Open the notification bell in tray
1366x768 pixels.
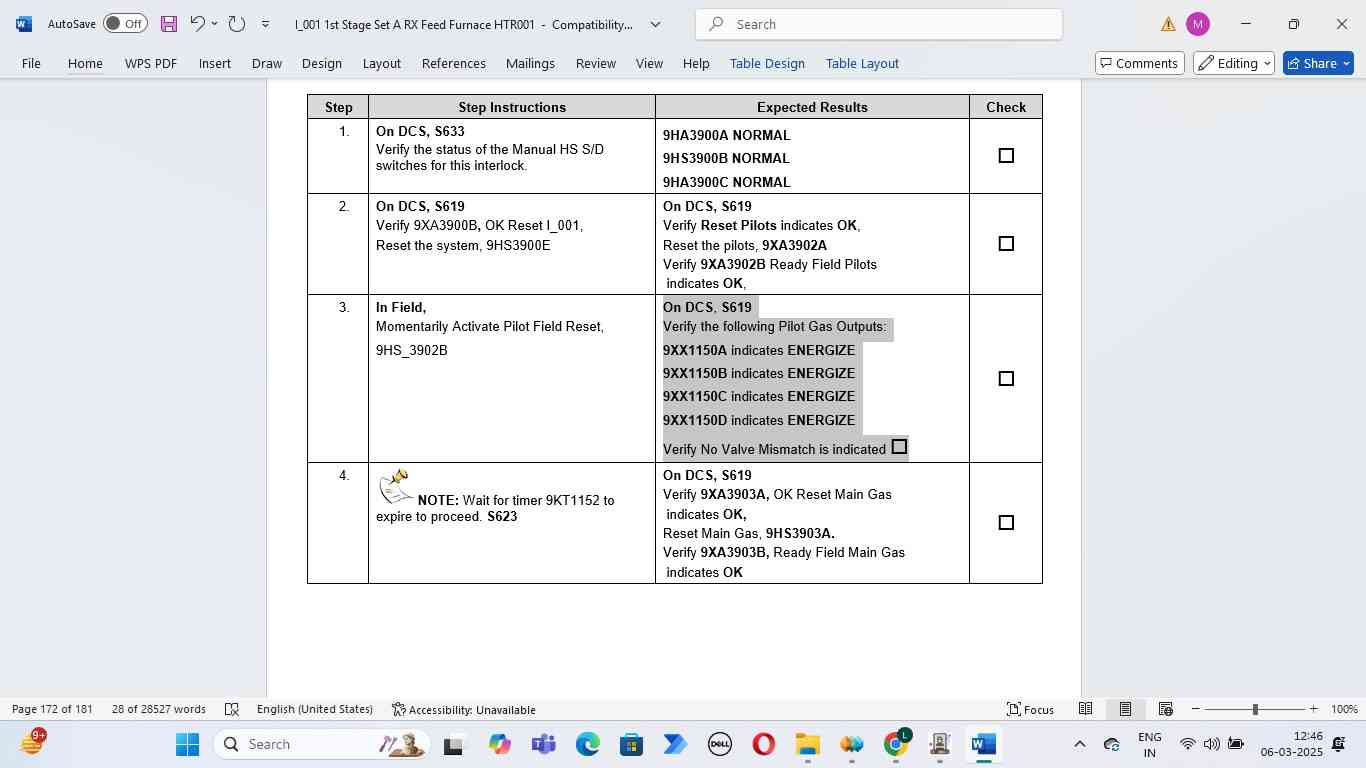(x=1340, y=744)
